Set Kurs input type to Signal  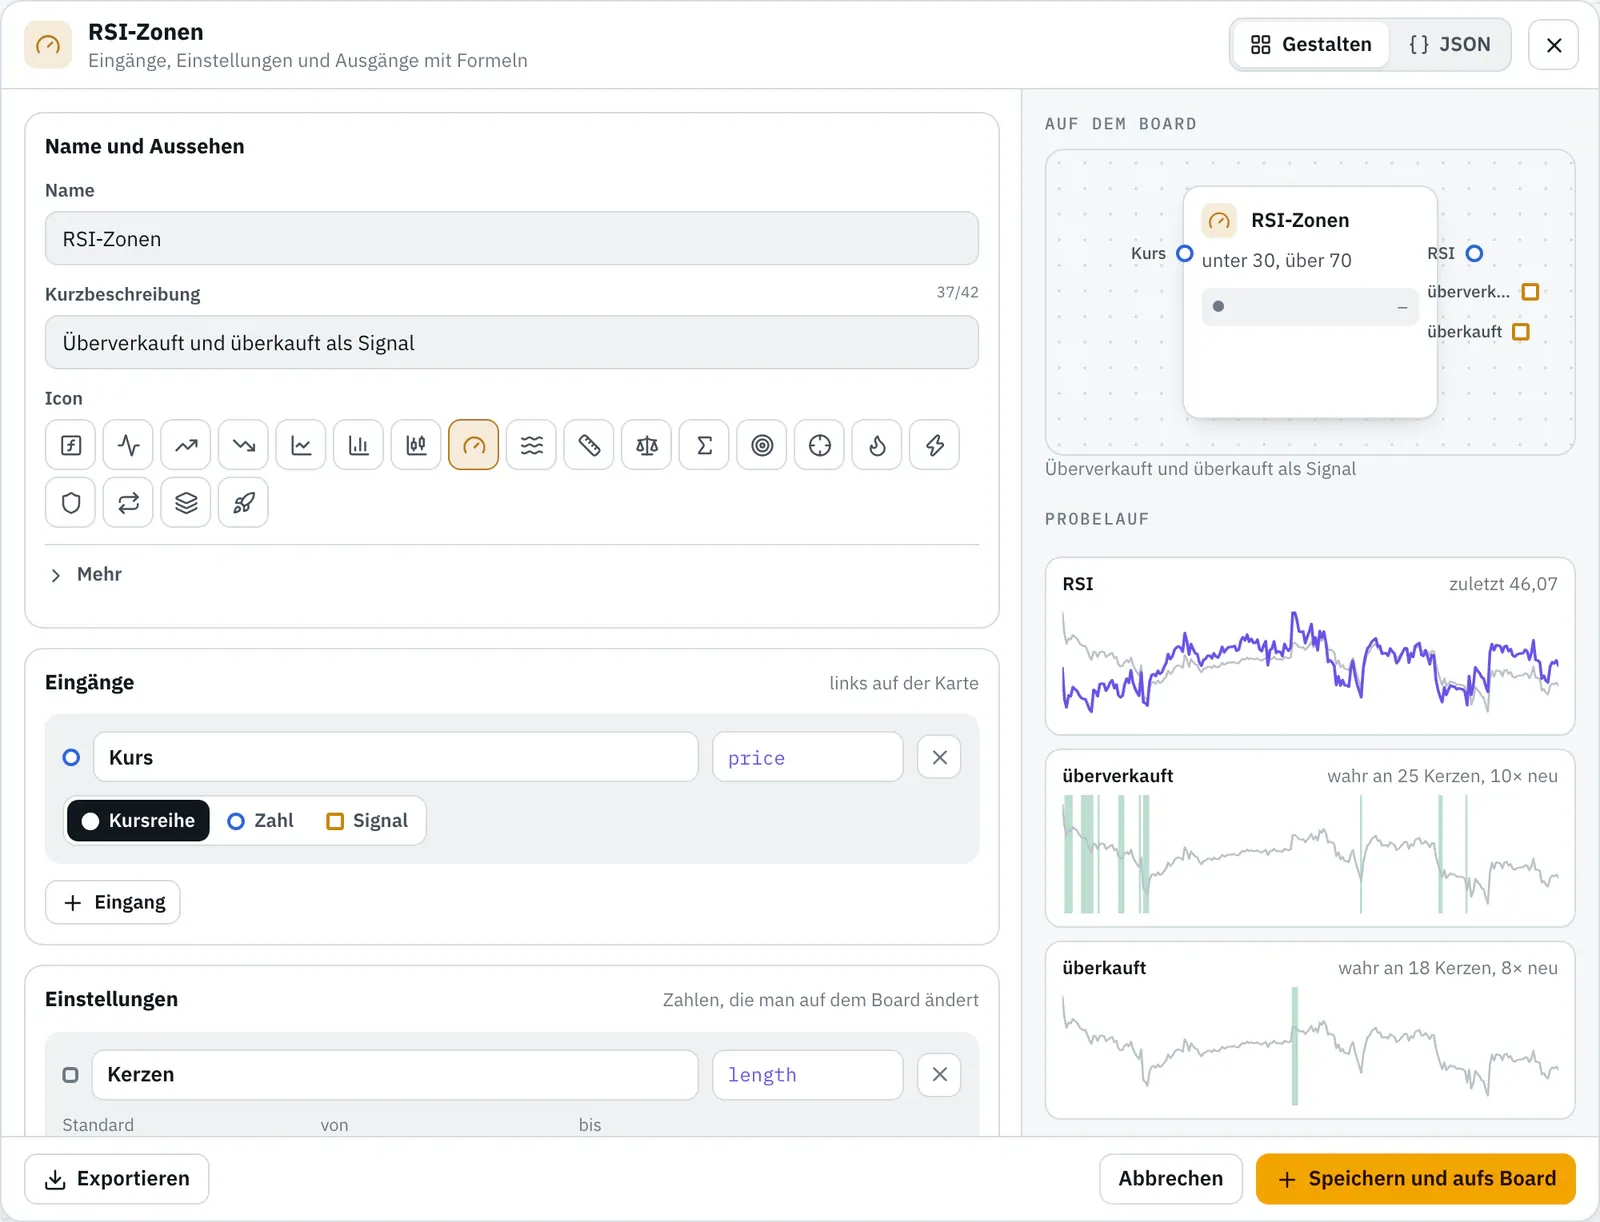(x=367, y=821)
